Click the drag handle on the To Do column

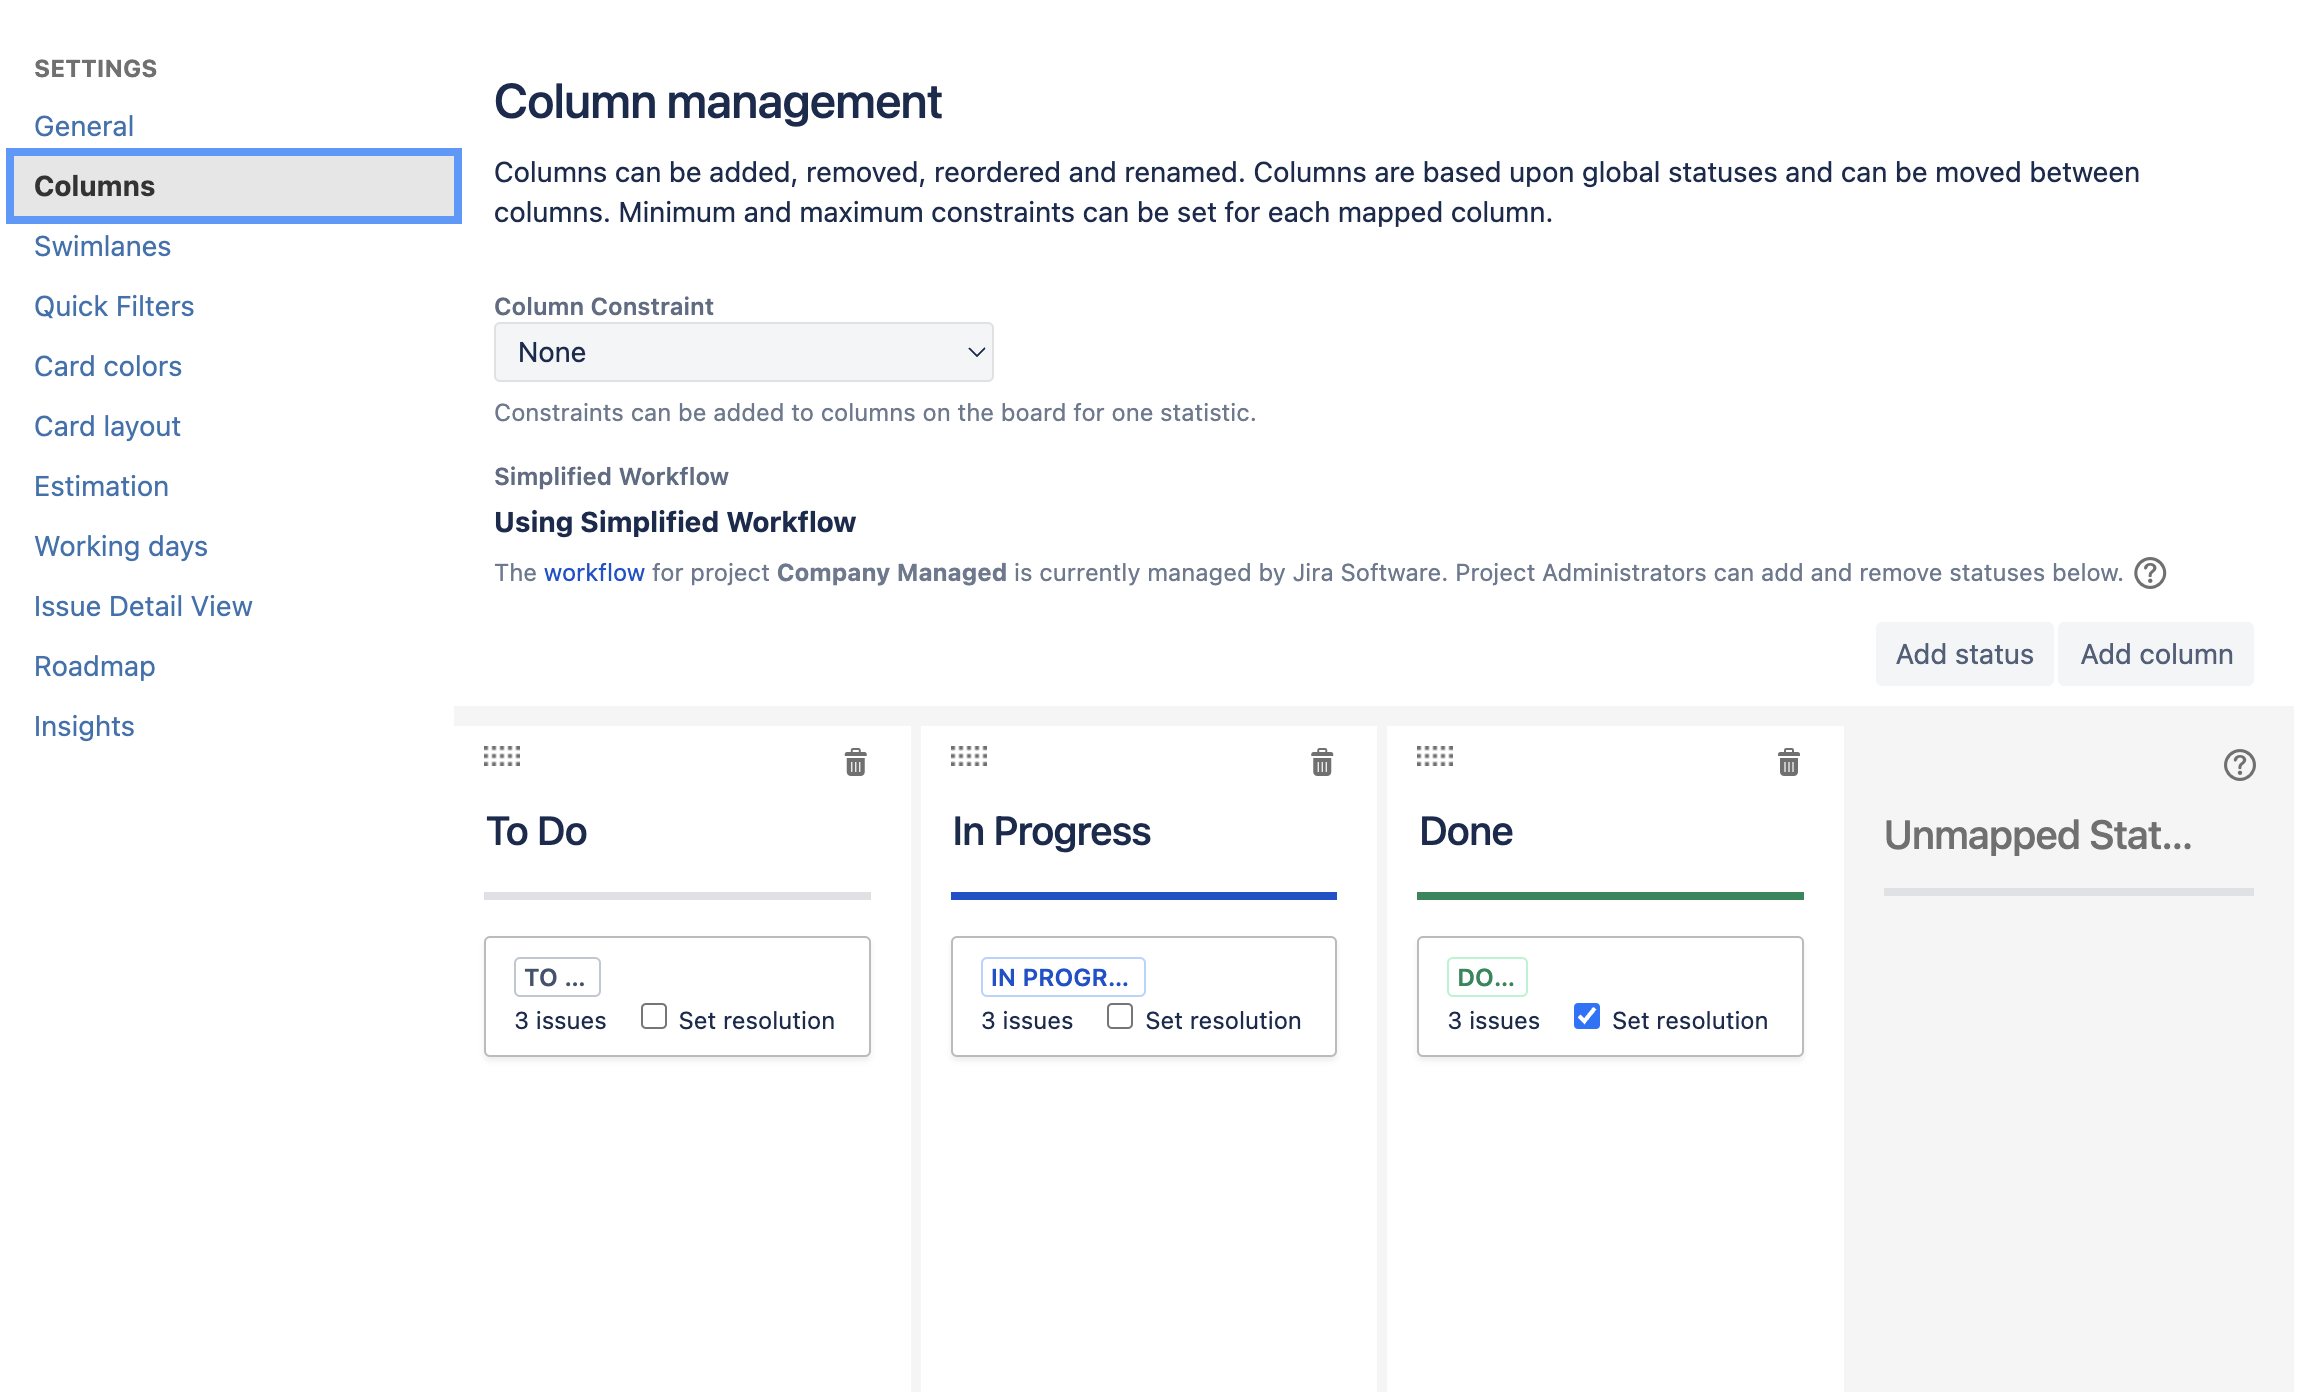tap(501, 758)
